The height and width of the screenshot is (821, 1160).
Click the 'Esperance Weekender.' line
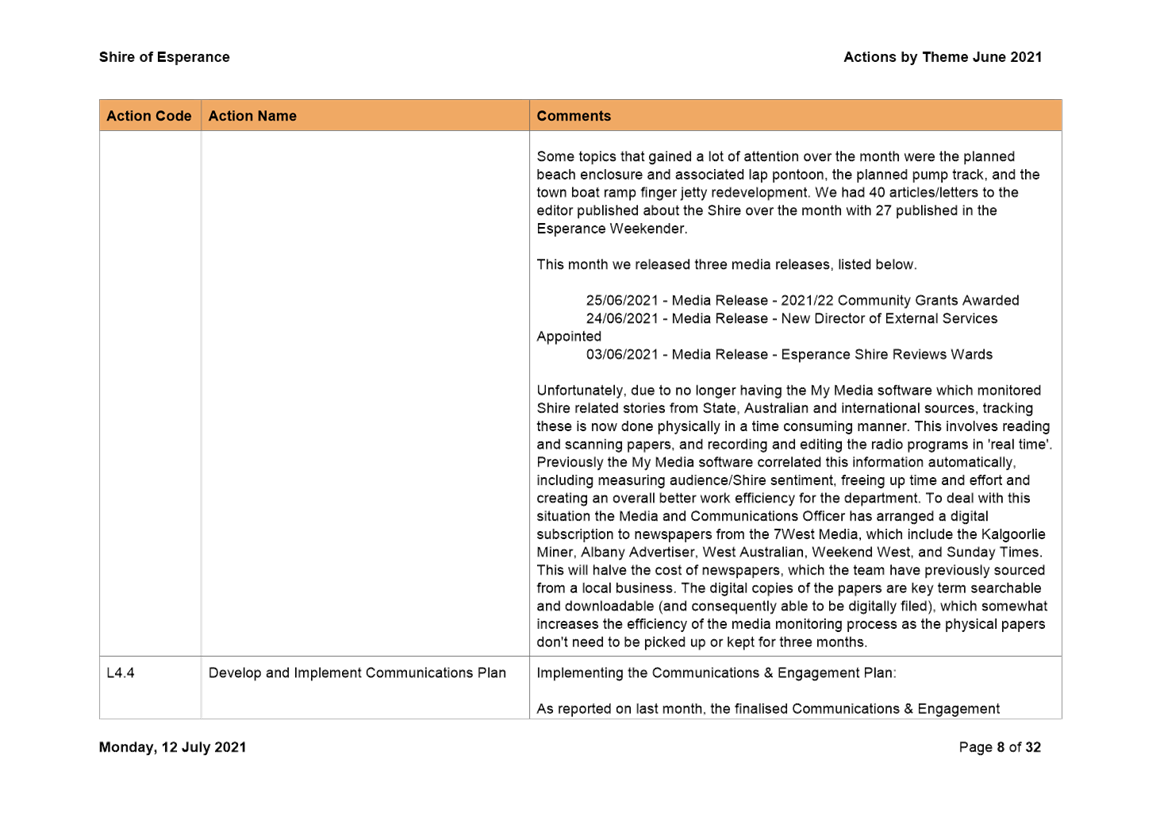tap(612, 229)
